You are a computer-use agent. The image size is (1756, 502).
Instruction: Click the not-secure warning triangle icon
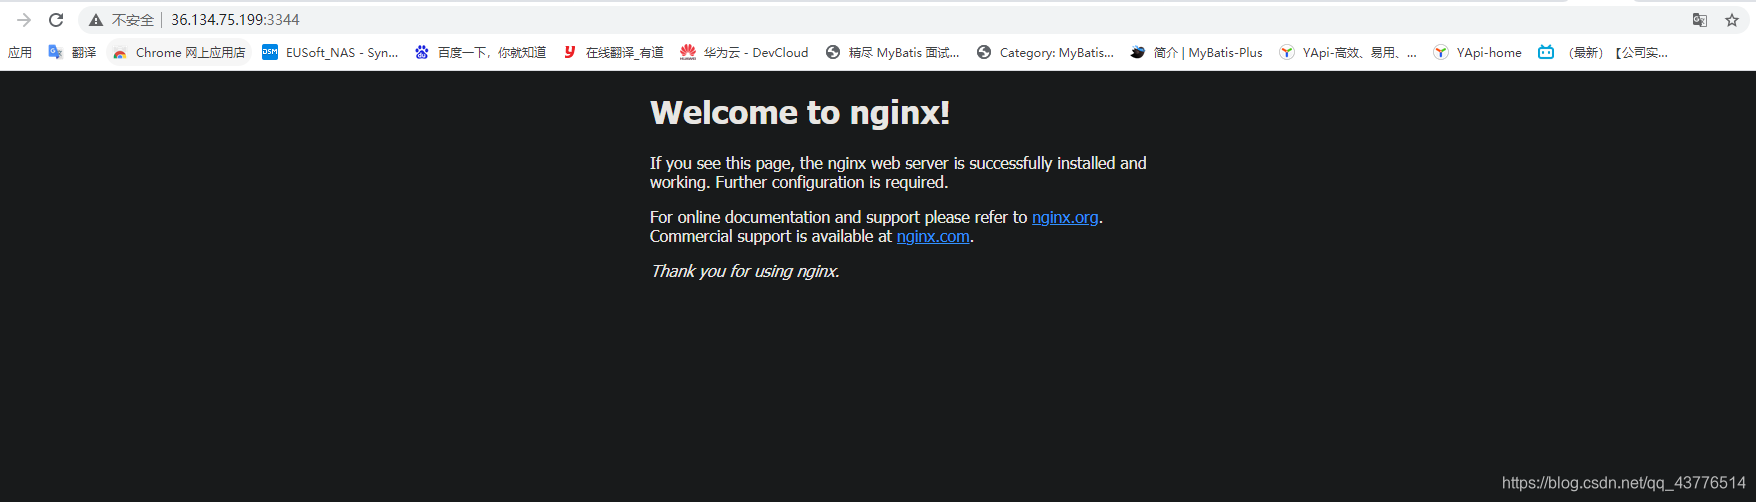96,20
